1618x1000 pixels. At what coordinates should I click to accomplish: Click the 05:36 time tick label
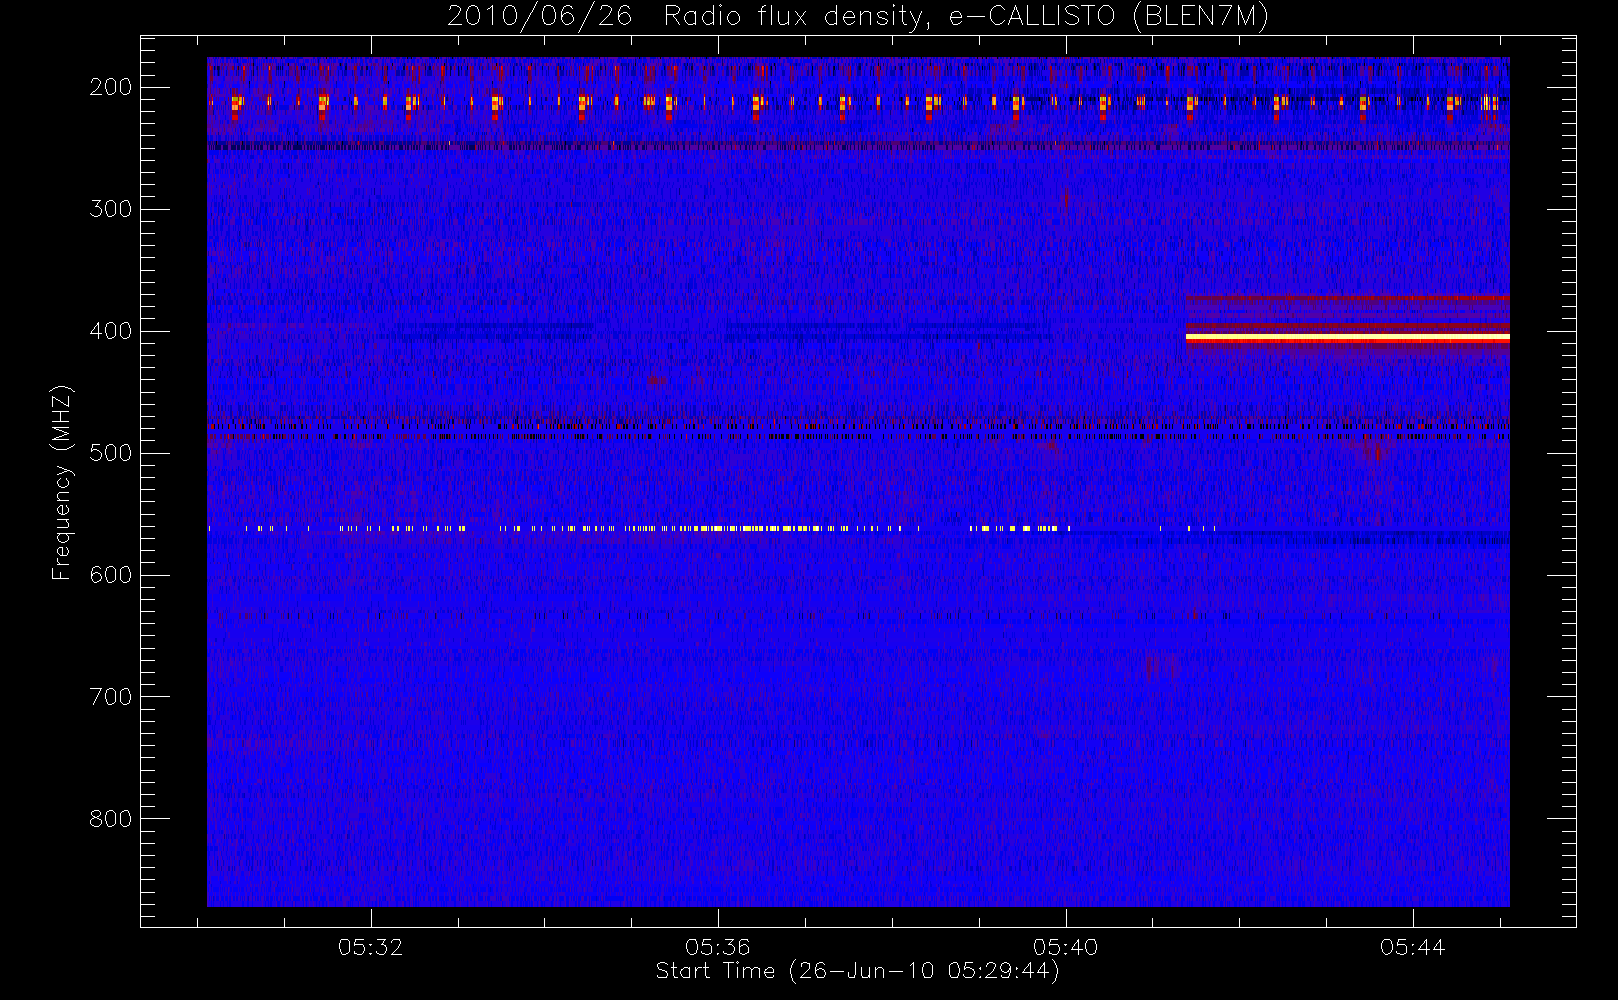[x=718, y=947]
